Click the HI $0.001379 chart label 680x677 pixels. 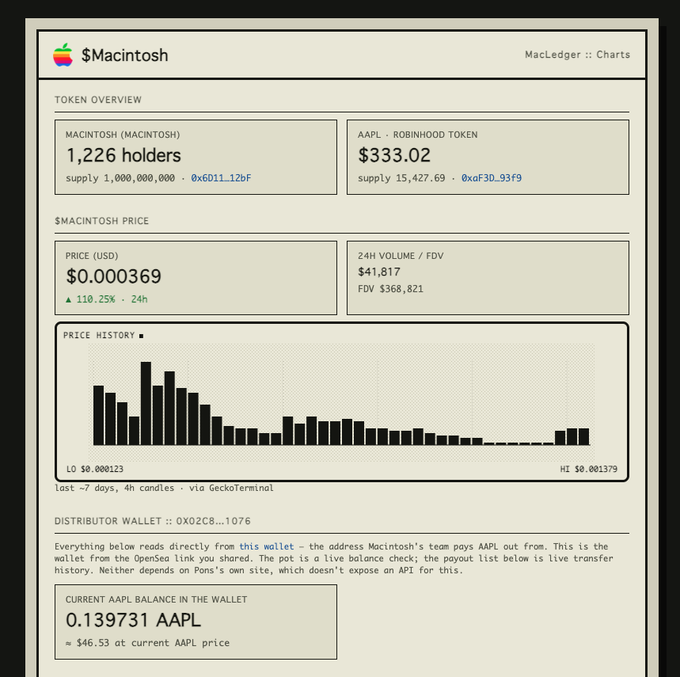pyautogui.click(x=588, y=469)
